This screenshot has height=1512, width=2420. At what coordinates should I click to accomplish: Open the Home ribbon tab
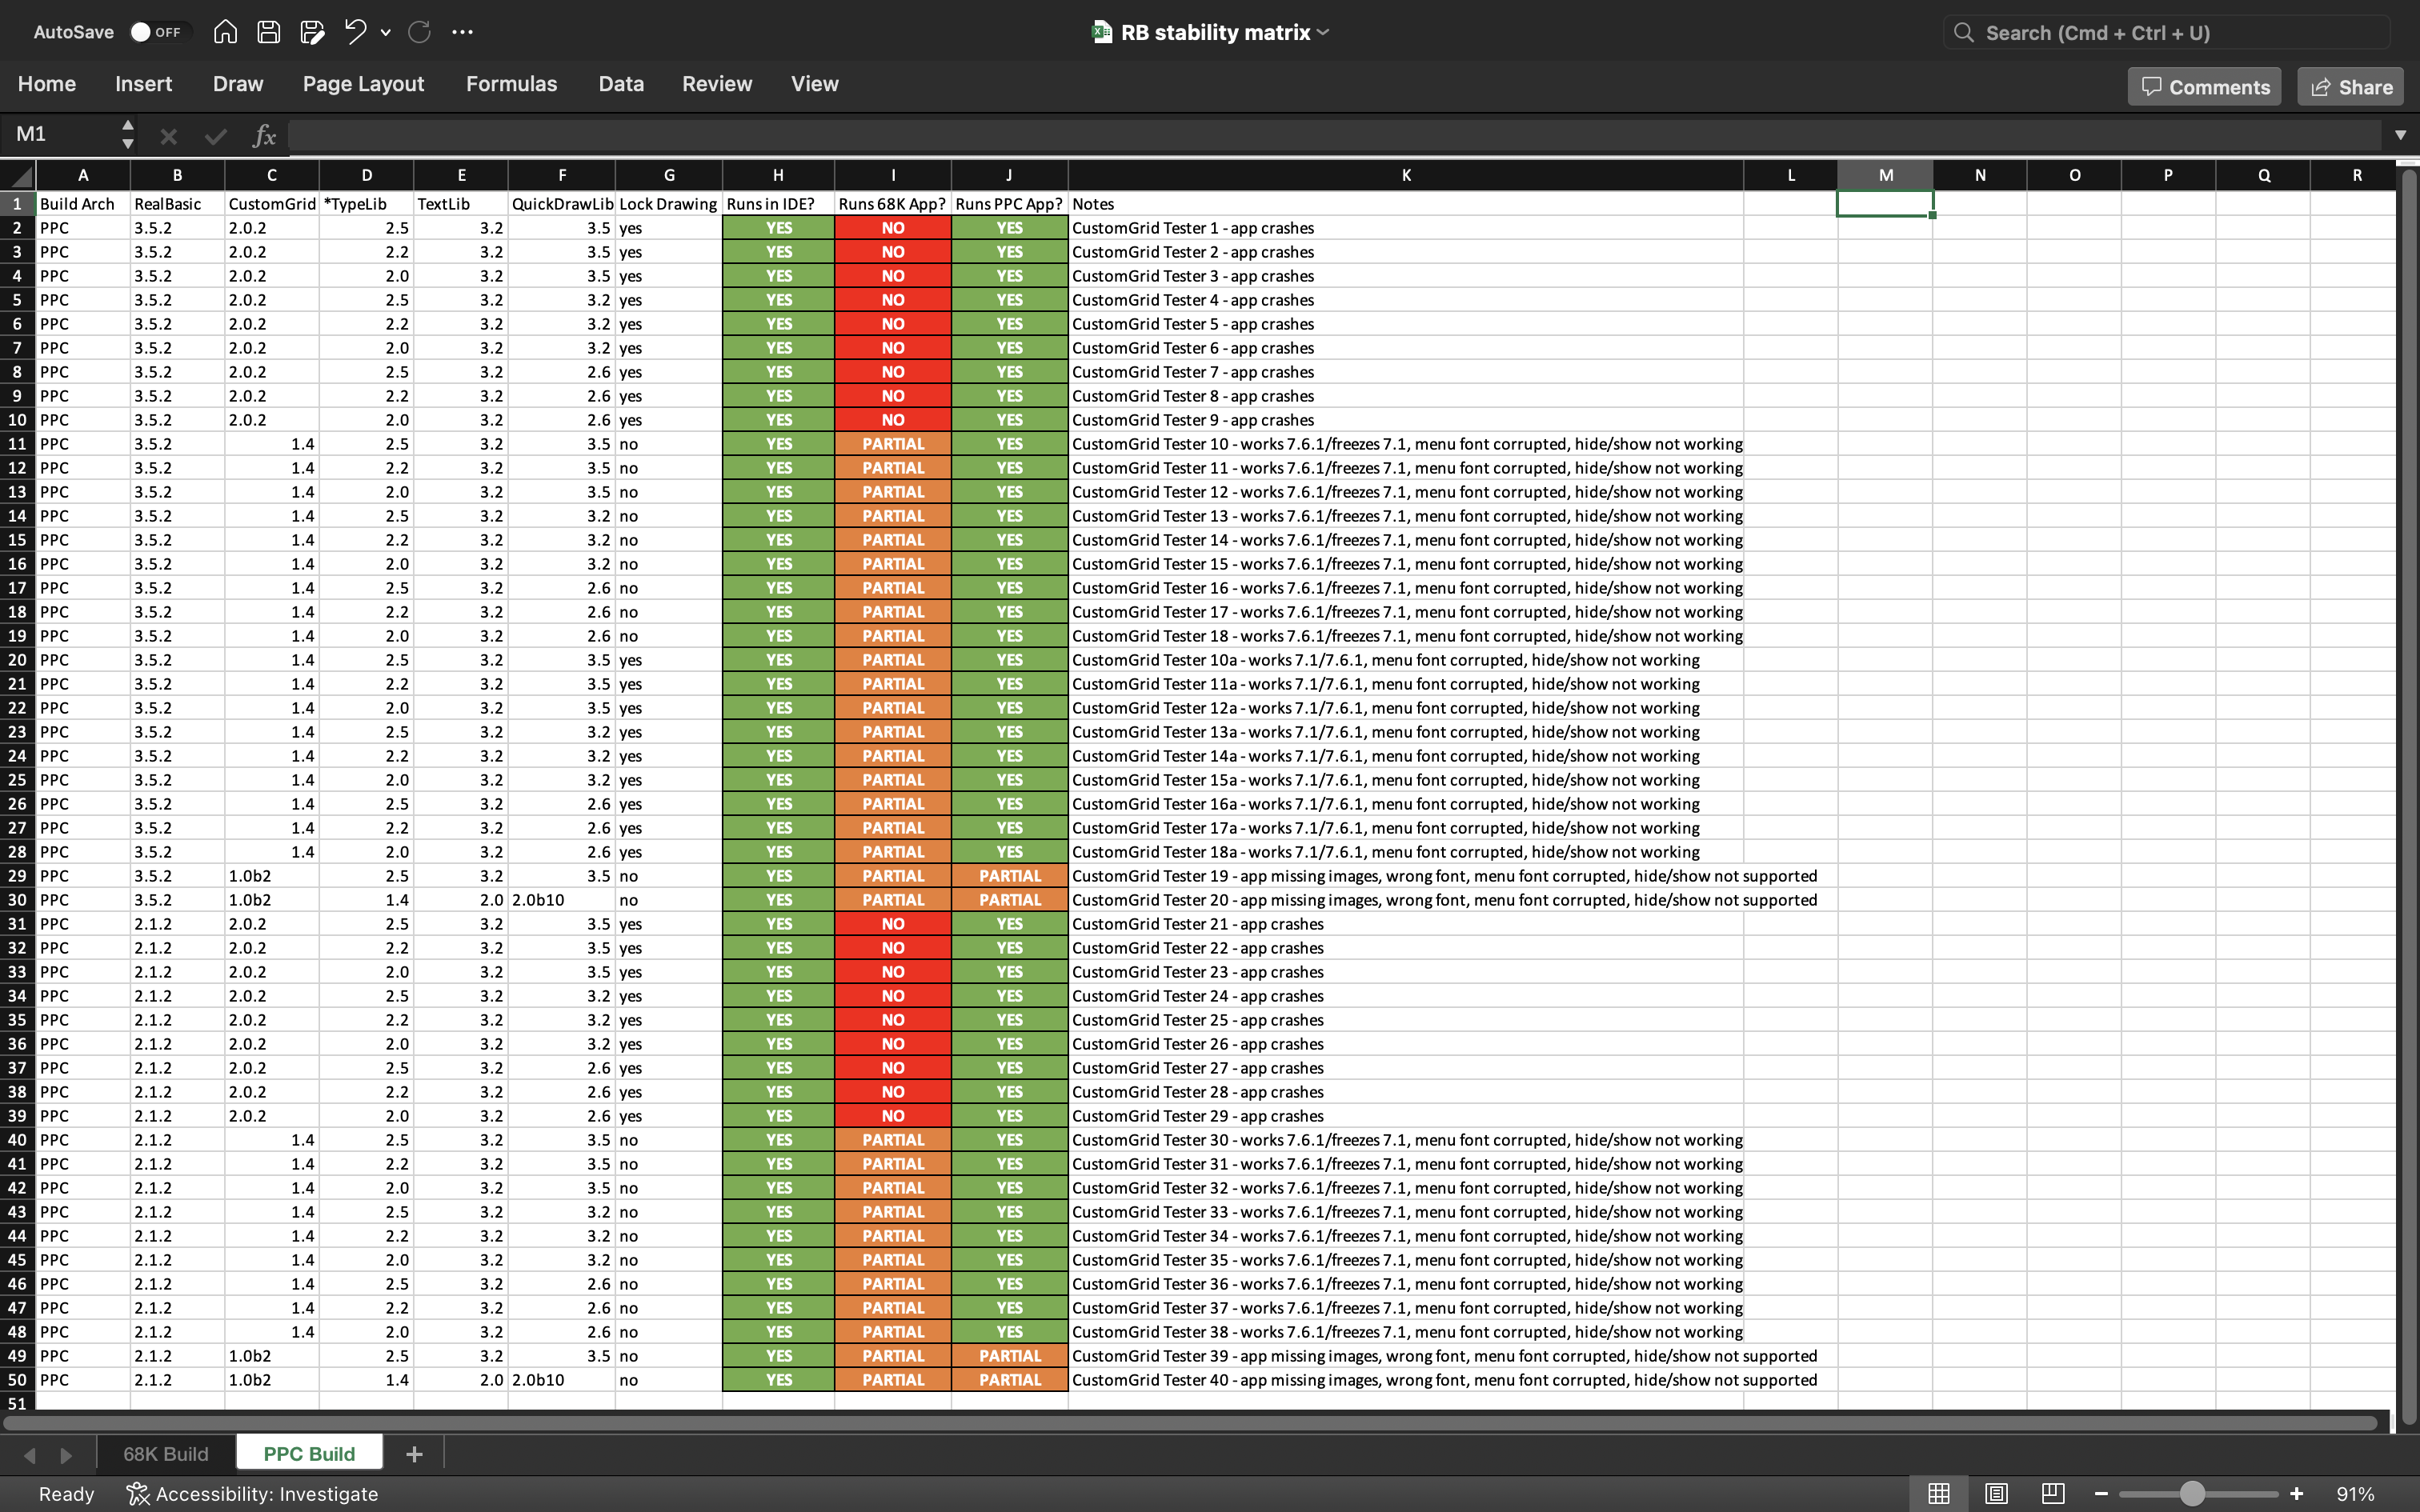click(x=47, y=84)
